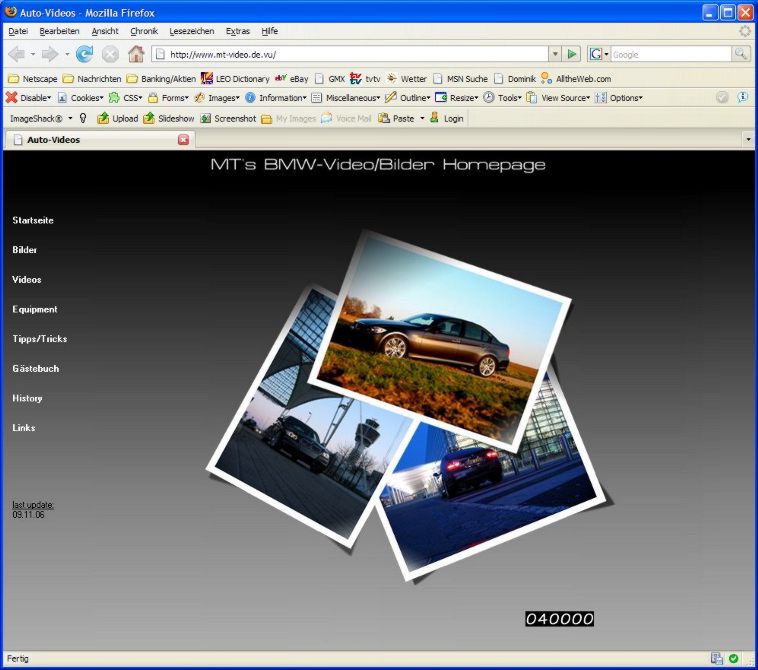
Task: Go to the Home page icon
Action: (x=136, y=54)
